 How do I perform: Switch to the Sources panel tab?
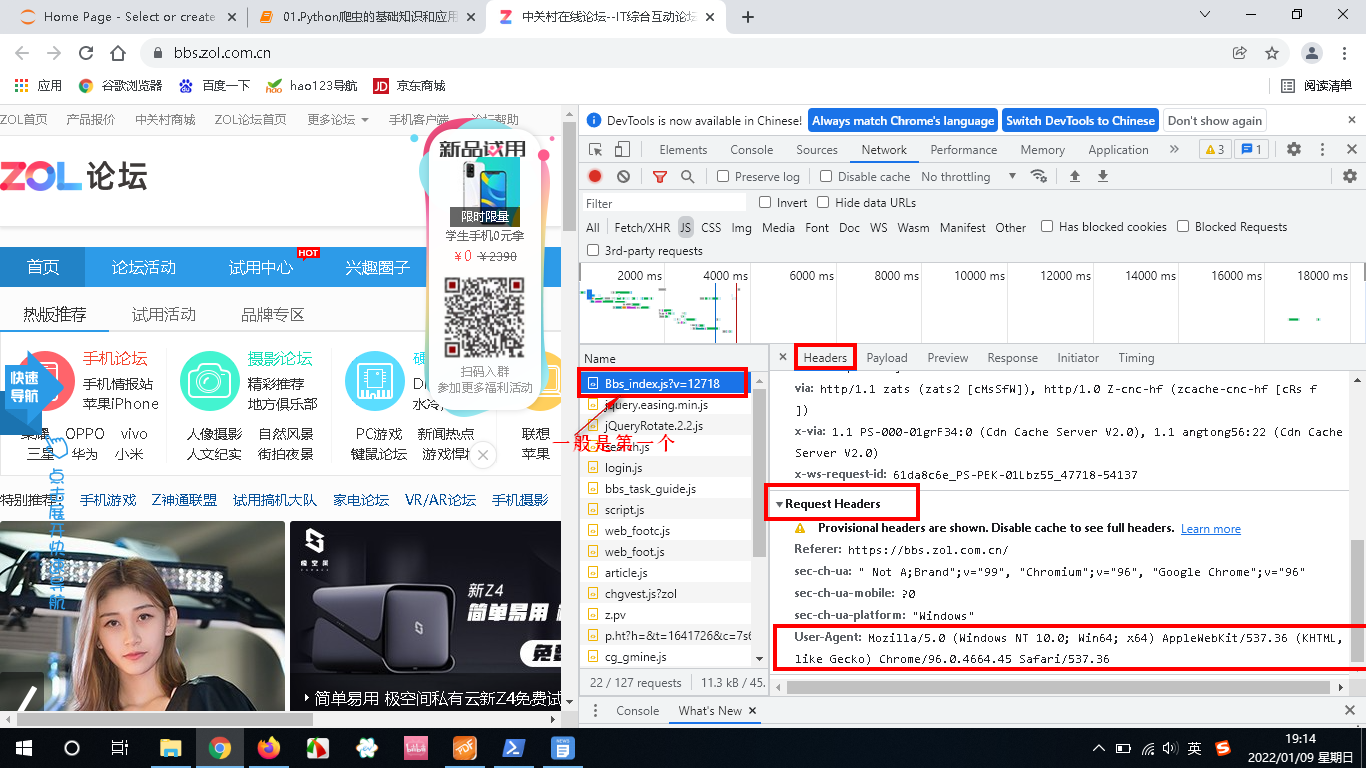pos(817,150)
